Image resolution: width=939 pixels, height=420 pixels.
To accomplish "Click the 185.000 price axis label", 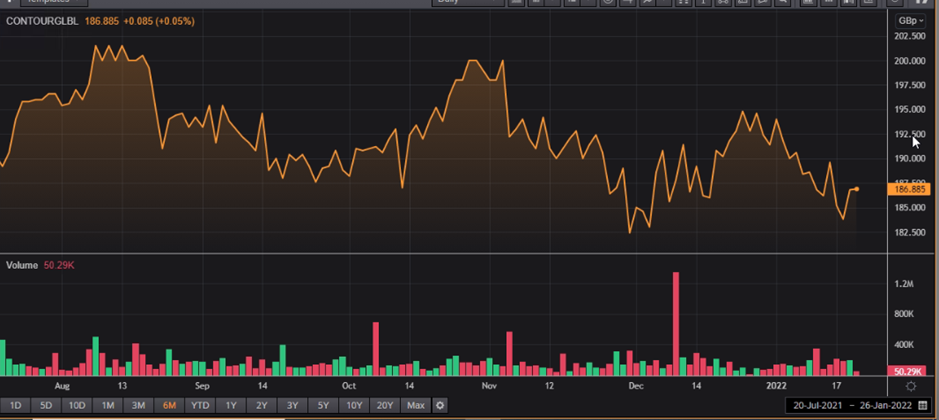I will [x=910, y=208].
